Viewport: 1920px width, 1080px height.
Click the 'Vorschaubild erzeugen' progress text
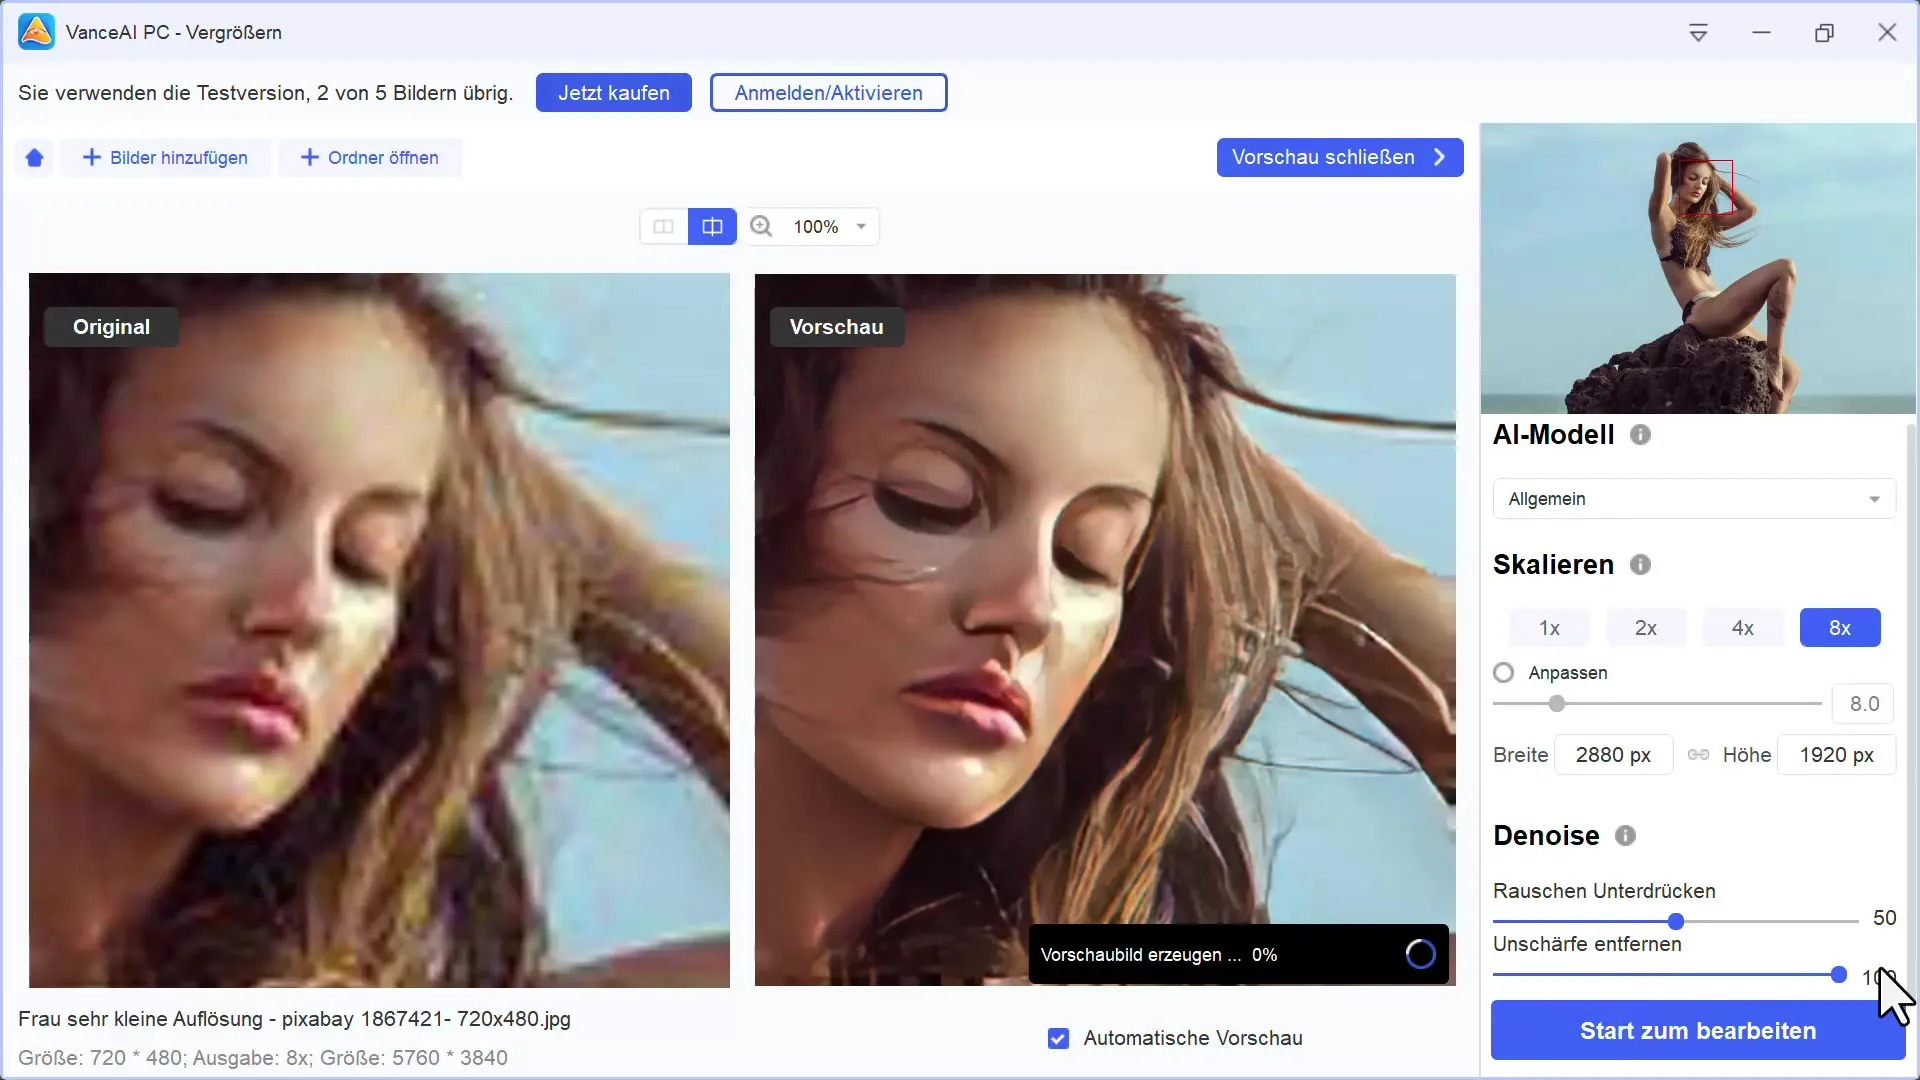1159,955
